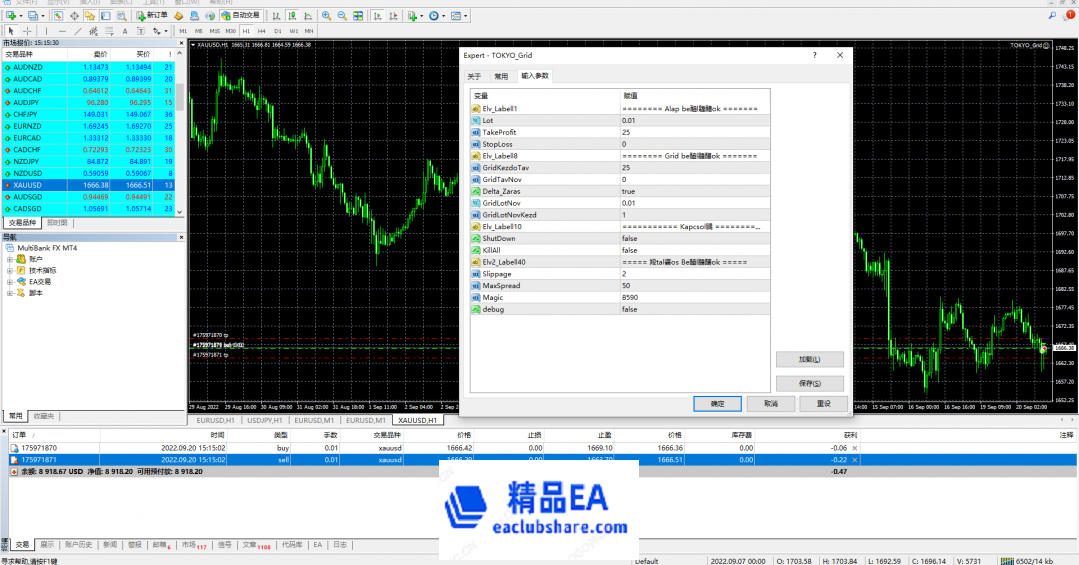Toggle the Navigator window star-folder icon
Screen dimensions: 1079x565
point(89,15)
